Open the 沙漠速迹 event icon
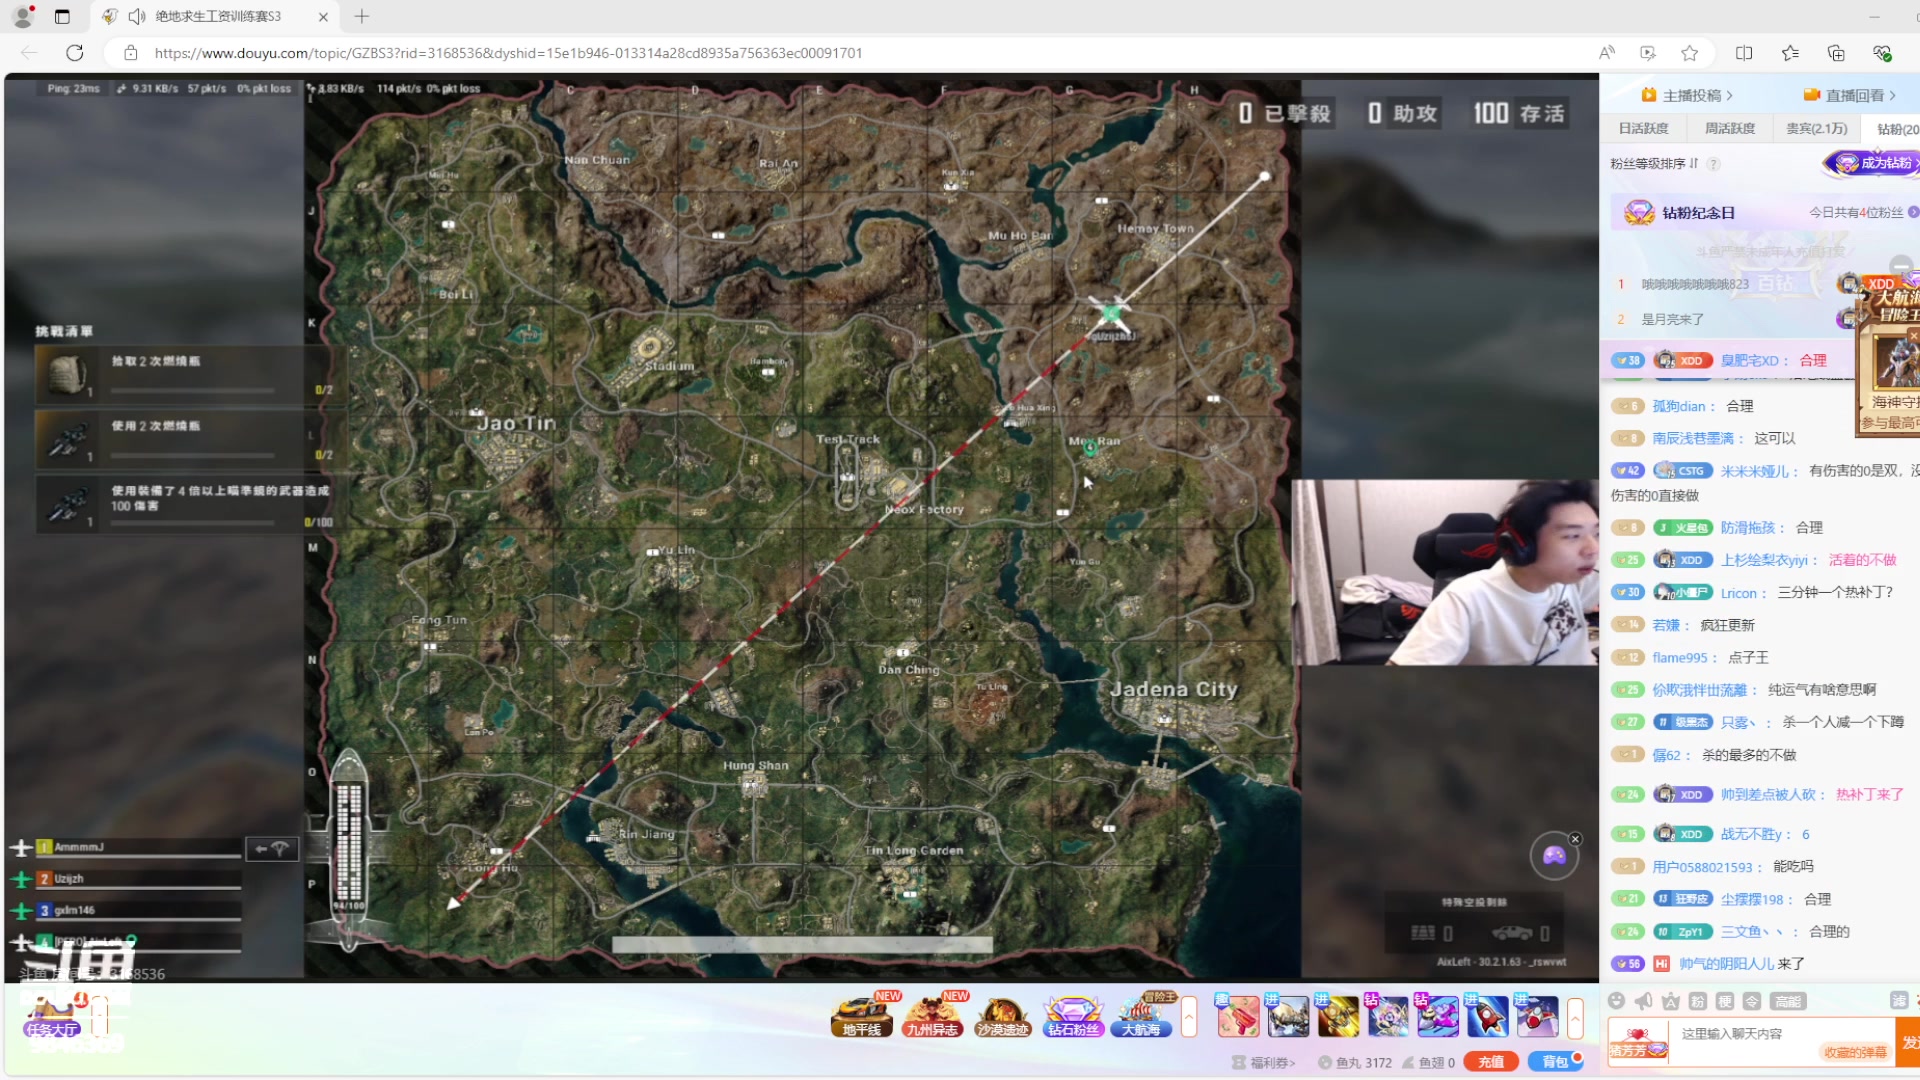The height and width of the screenshot is (1080, 1920). click(x=1002, y=1016)
